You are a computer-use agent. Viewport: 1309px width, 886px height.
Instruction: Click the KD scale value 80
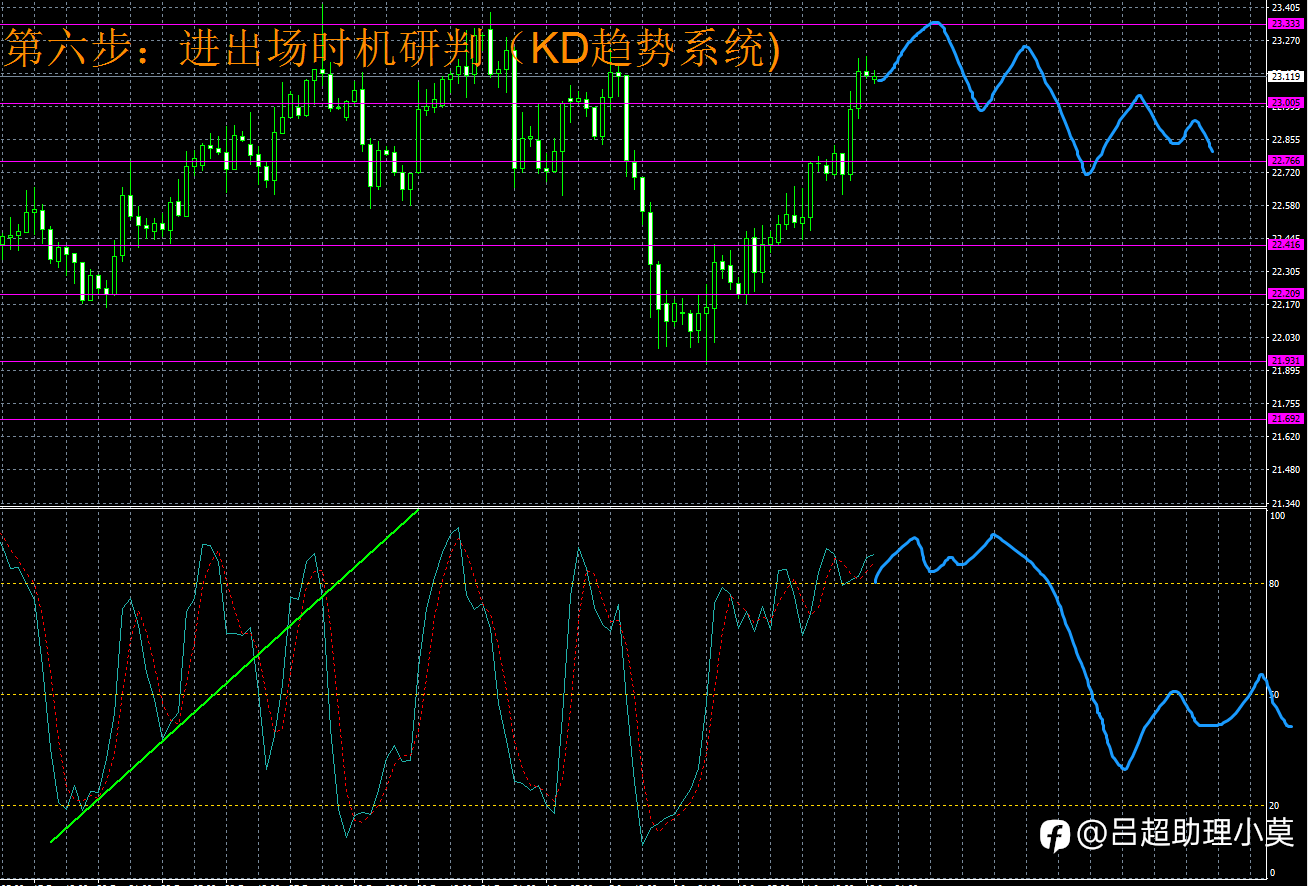(1275, 583)
